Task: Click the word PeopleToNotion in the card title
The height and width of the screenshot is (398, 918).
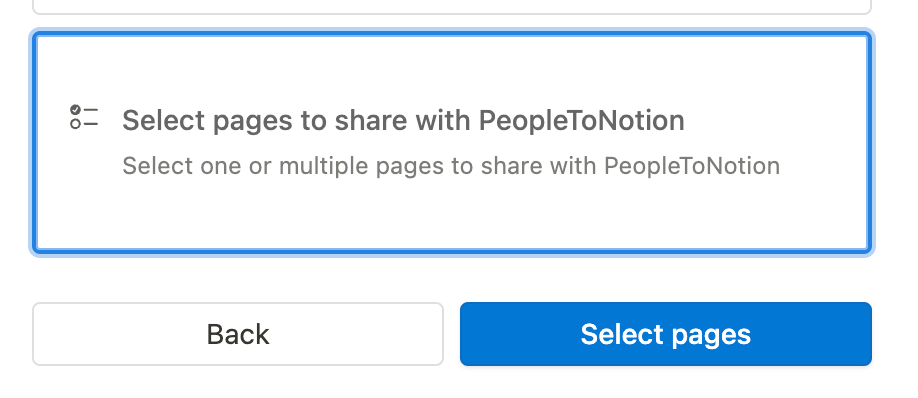Action: tap(582, 121)
